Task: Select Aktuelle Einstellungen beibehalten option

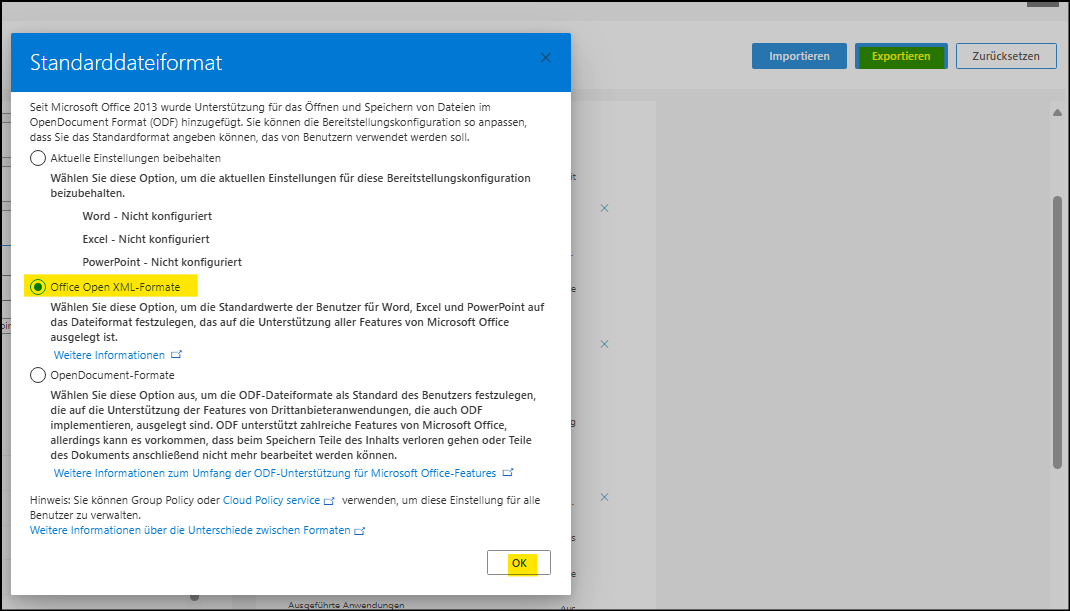Action: [x=37, y=157]
